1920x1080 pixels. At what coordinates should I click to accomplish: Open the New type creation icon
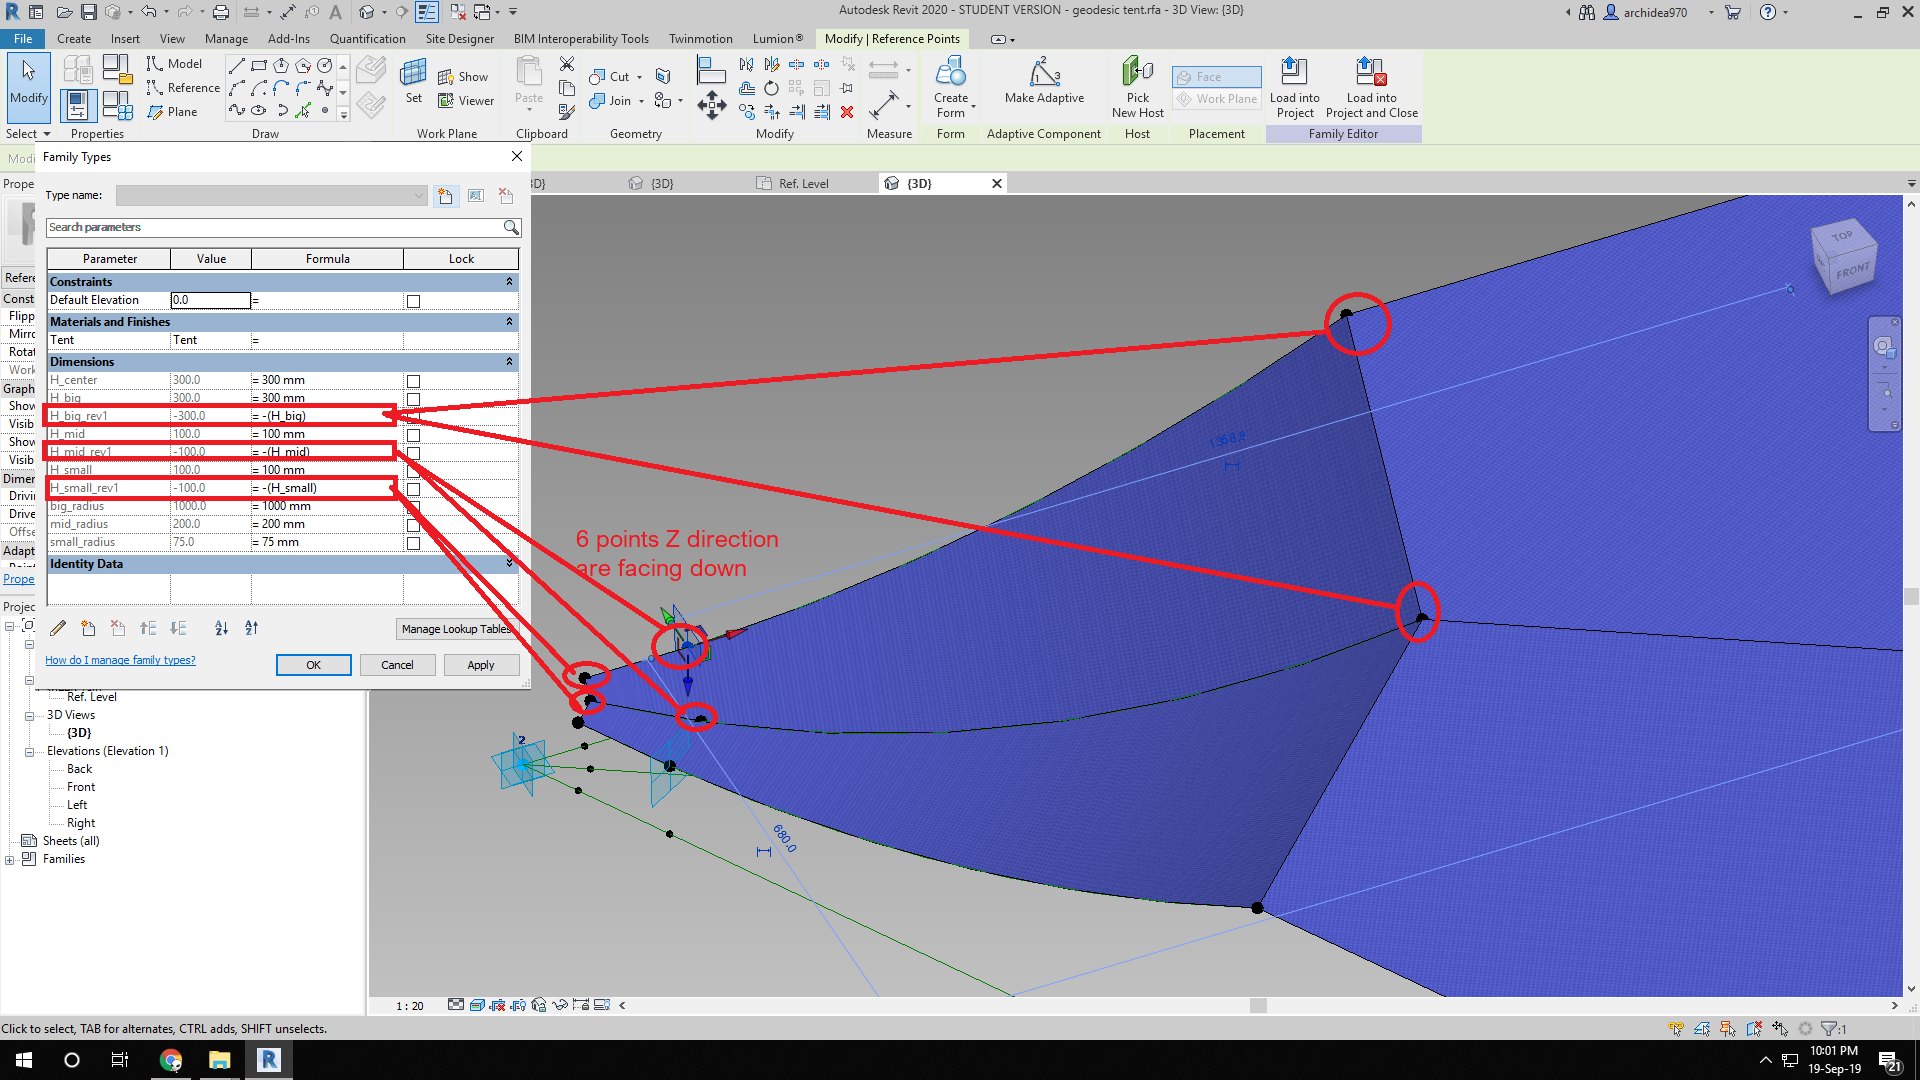point(446,195)
